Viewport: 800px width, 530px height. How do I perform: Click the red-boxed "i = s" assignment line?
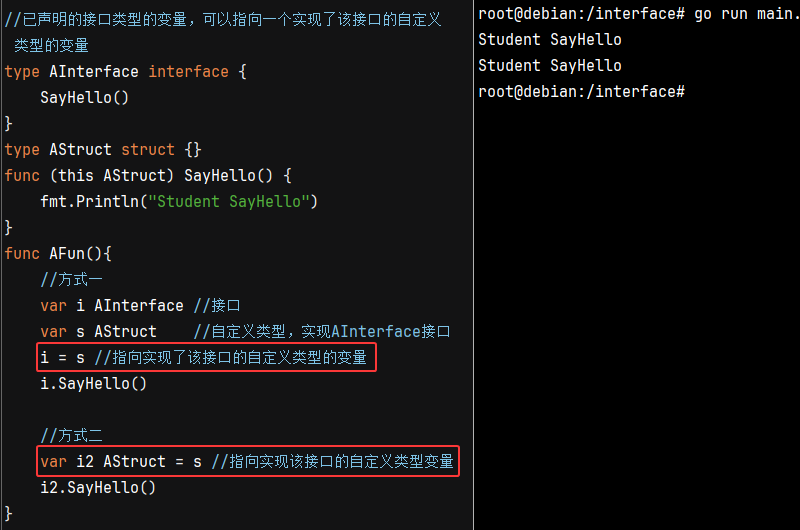[x=205, y=358]
